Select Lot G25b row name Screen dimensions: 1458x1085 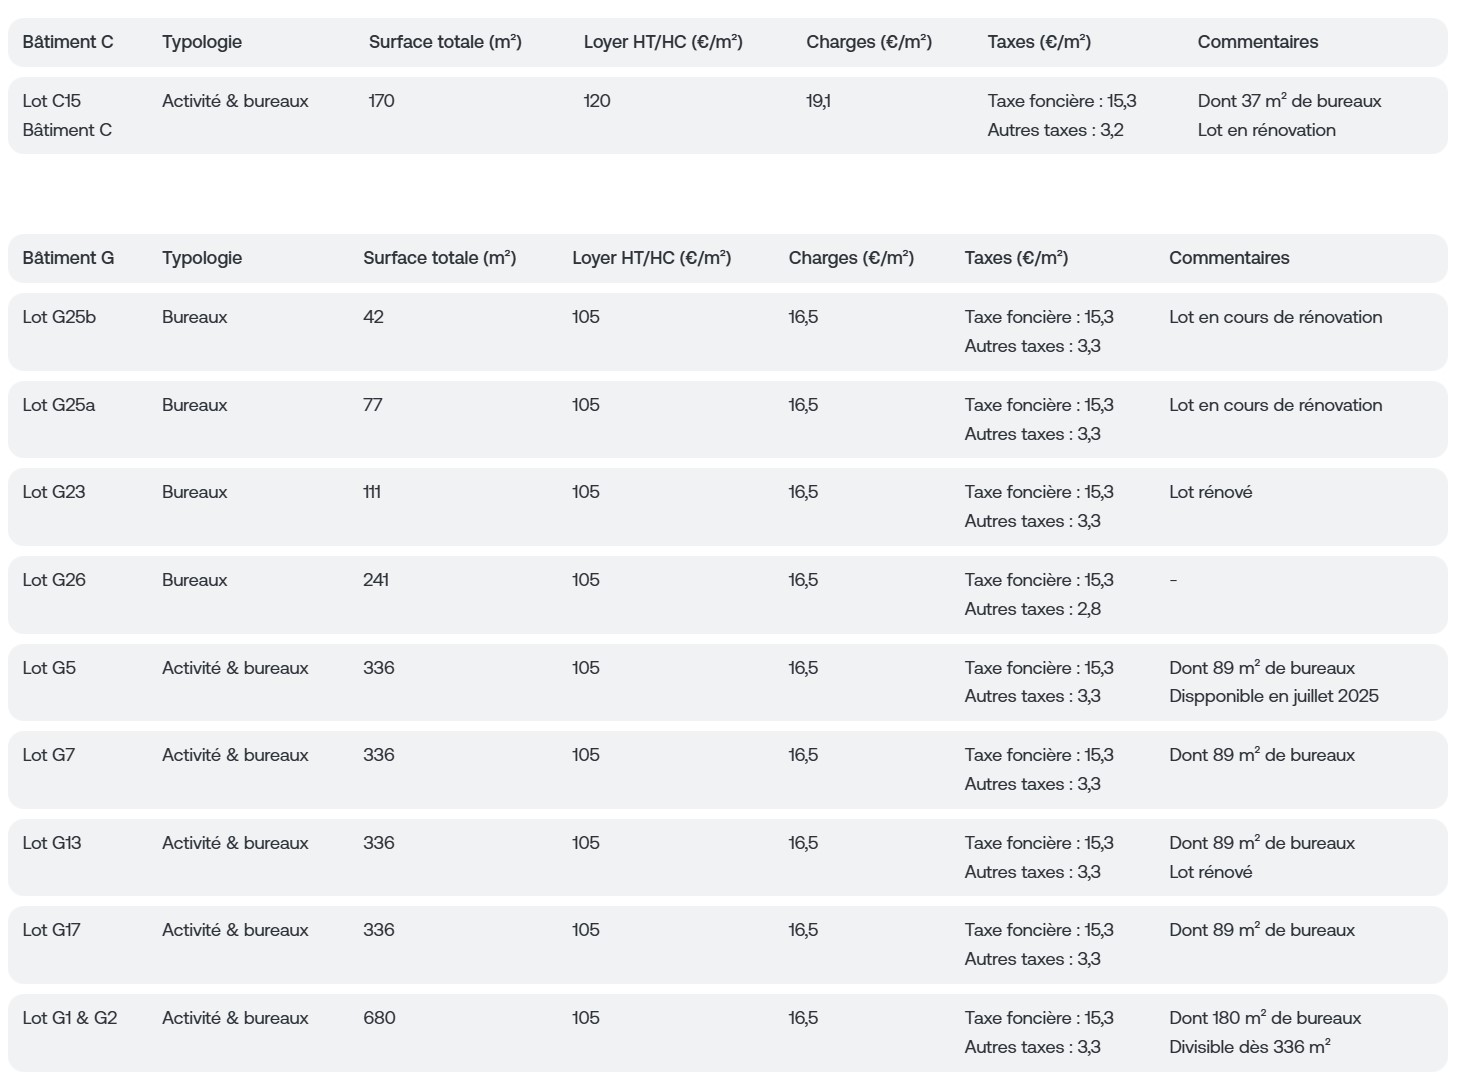click(x=59, y=317)
